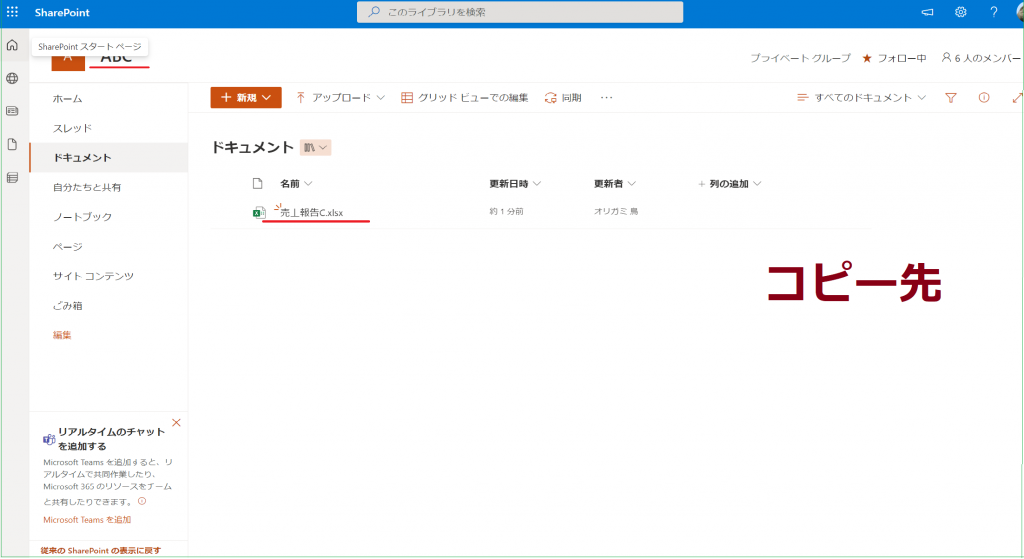Click the SharePoint home icon in left rail
This screenshot has width=1024, height=559.
12,45
